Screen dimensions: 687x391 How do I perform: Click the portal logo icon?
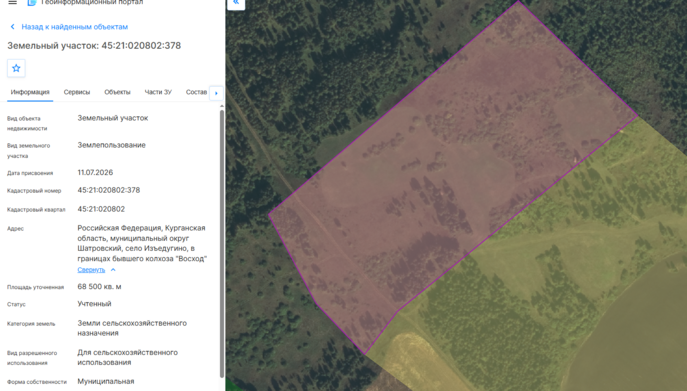pos(32,2)
